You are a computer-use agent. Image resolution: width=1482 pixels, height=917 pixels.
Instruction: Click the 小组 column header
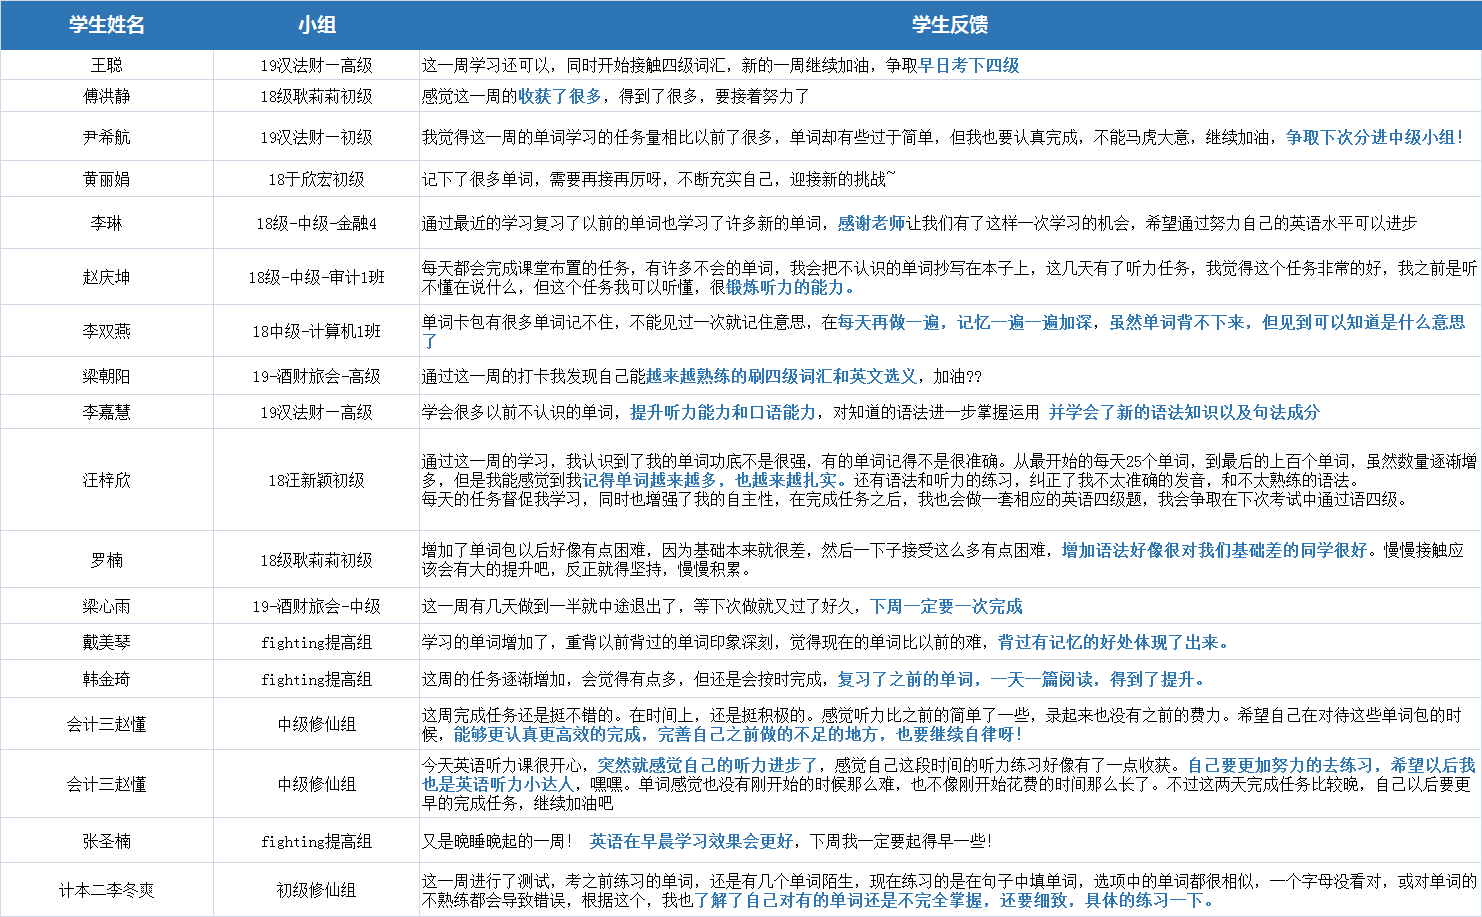(x=316, y=25)
